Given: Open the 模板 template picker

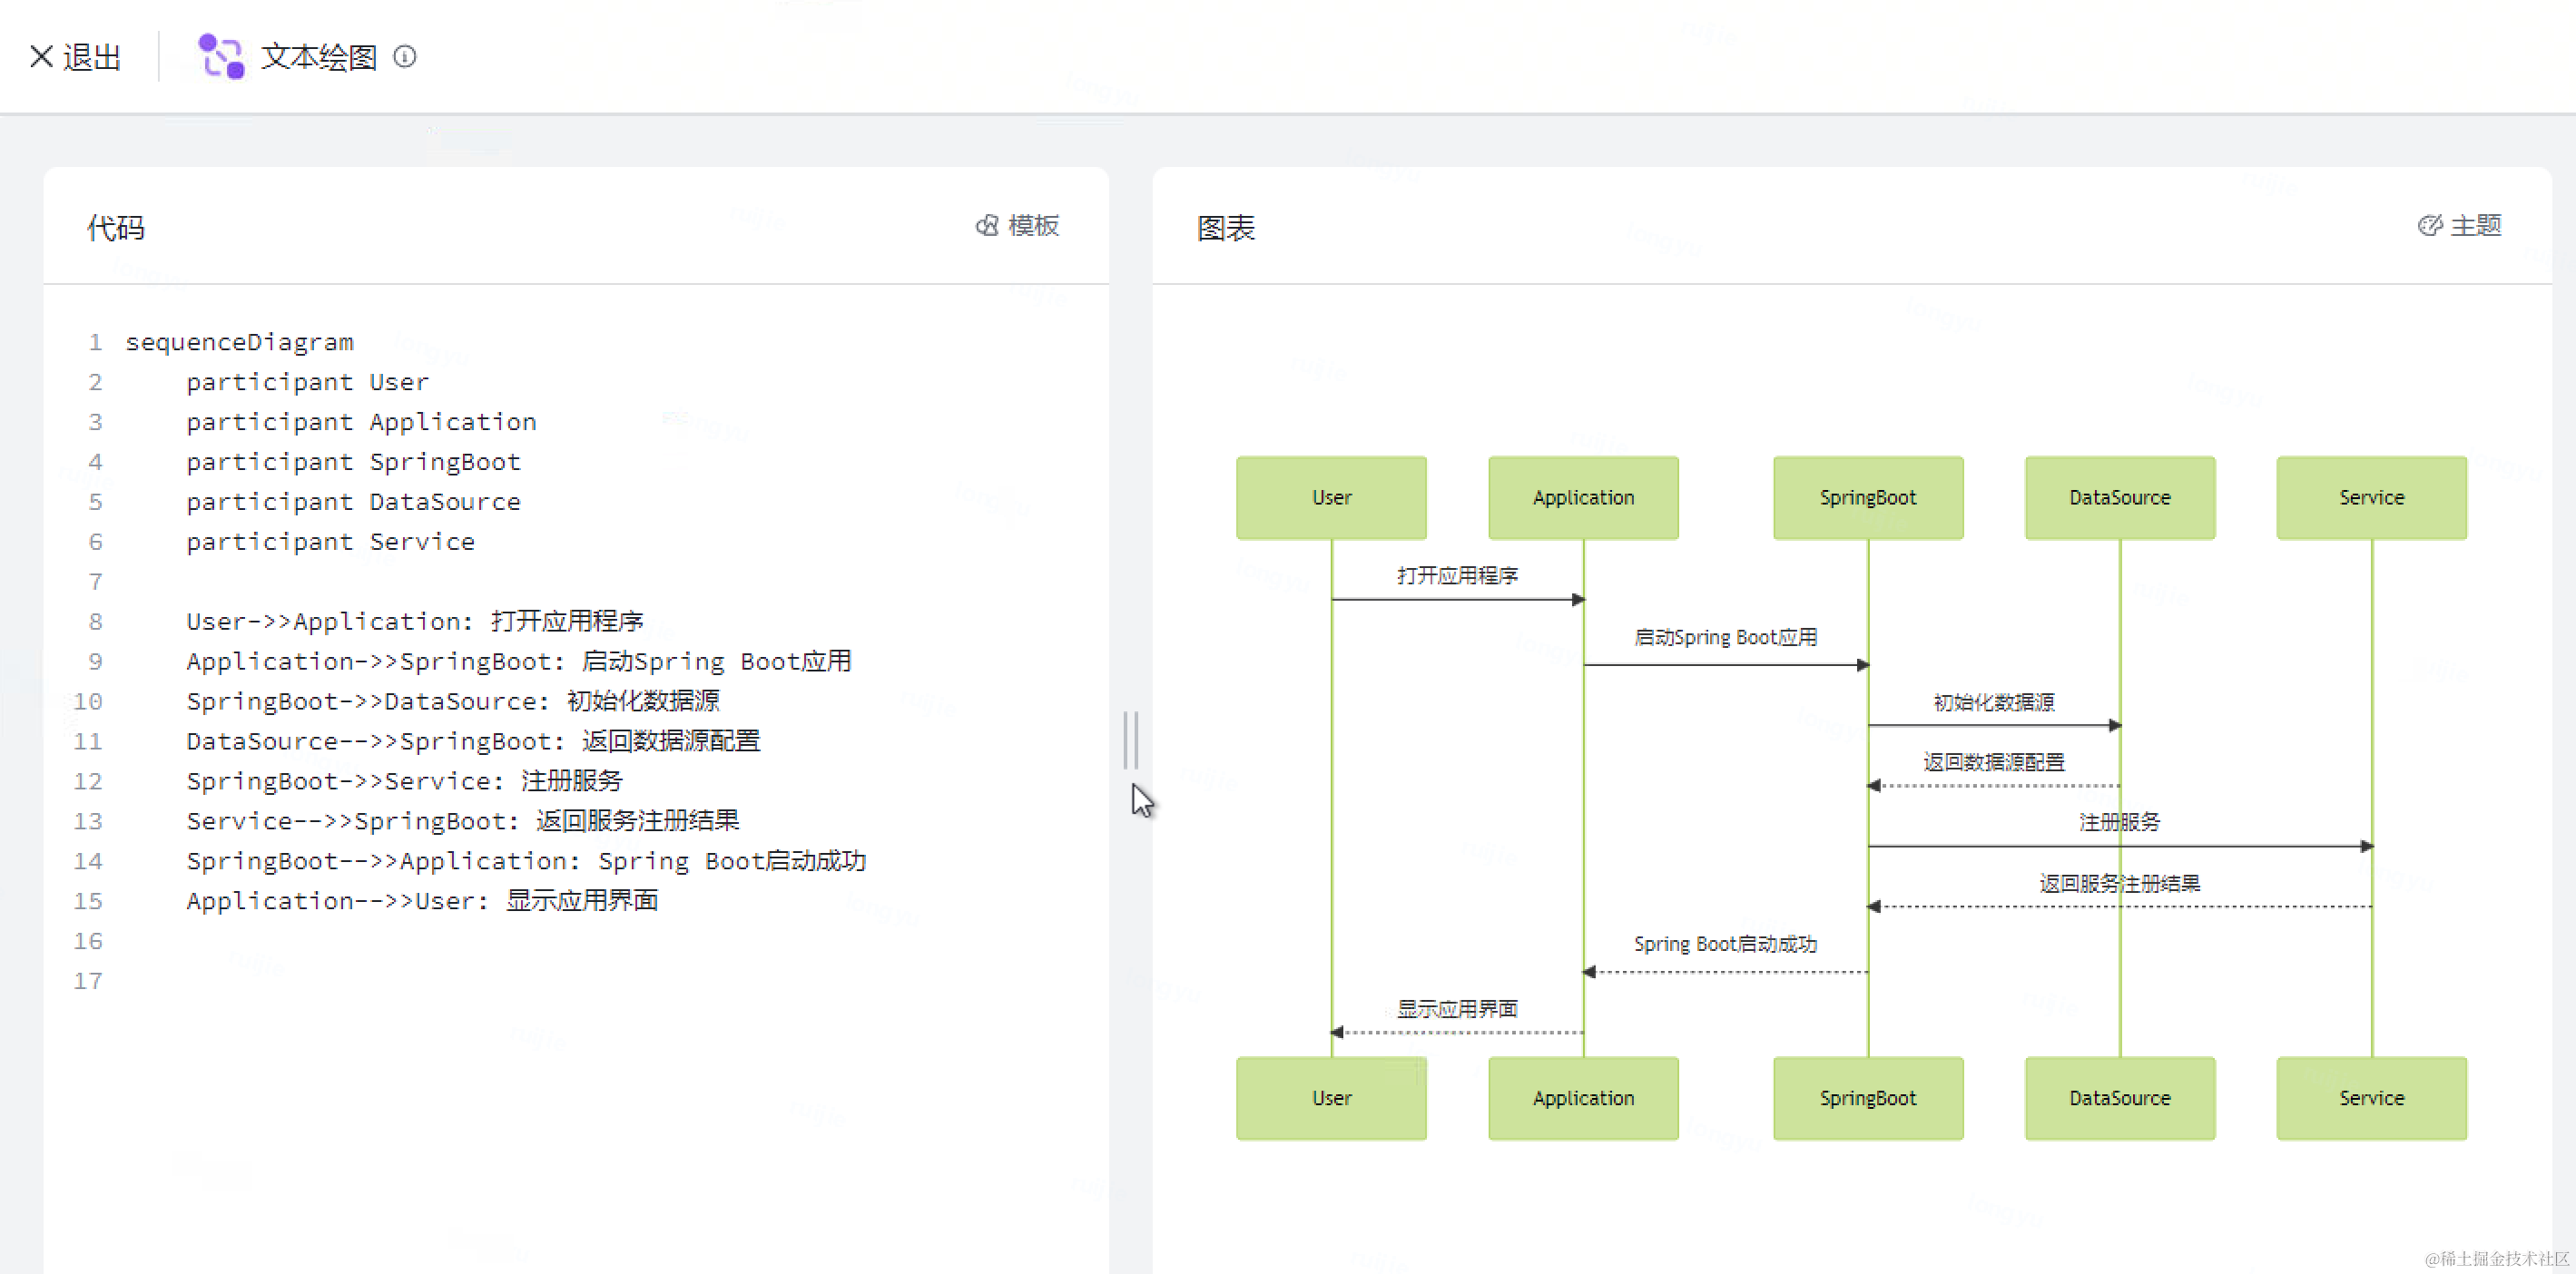Looking at the screenshot, I should (1018, 226).
